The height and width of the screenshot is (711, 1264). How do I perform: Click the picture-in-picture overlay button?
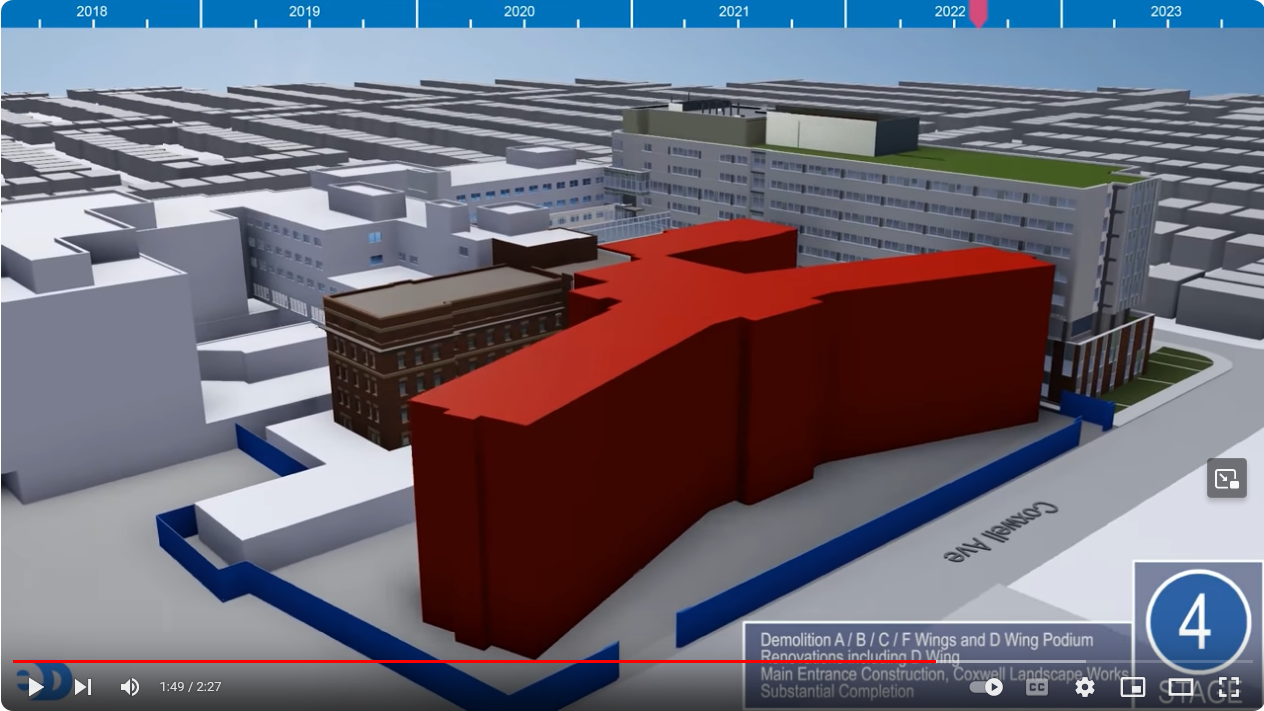[x=1227, y=478]
